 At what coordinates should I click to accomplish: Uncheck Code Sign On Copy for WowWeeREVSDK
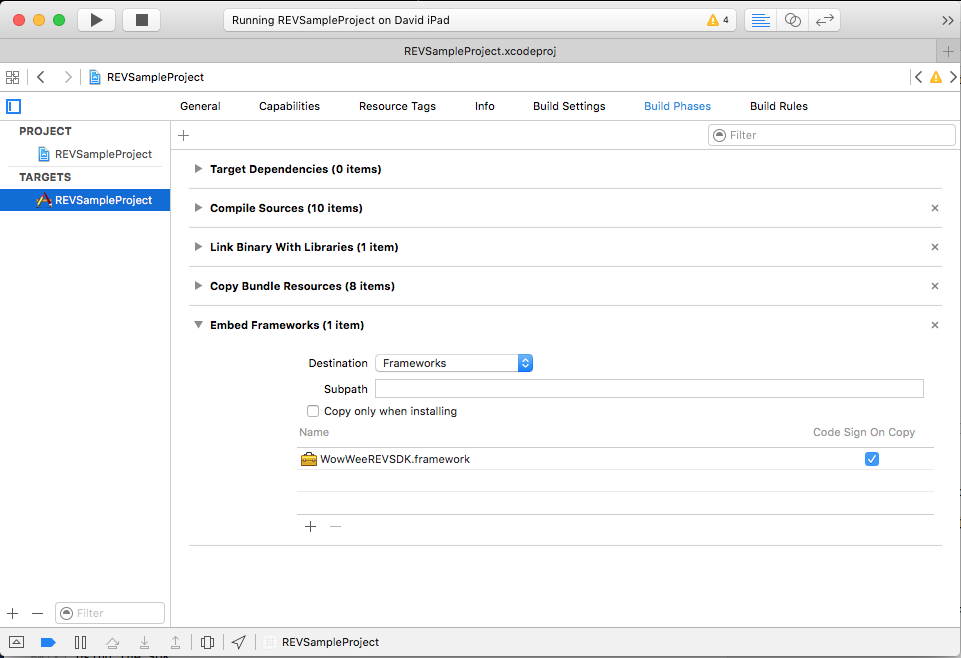coord(872,459)
